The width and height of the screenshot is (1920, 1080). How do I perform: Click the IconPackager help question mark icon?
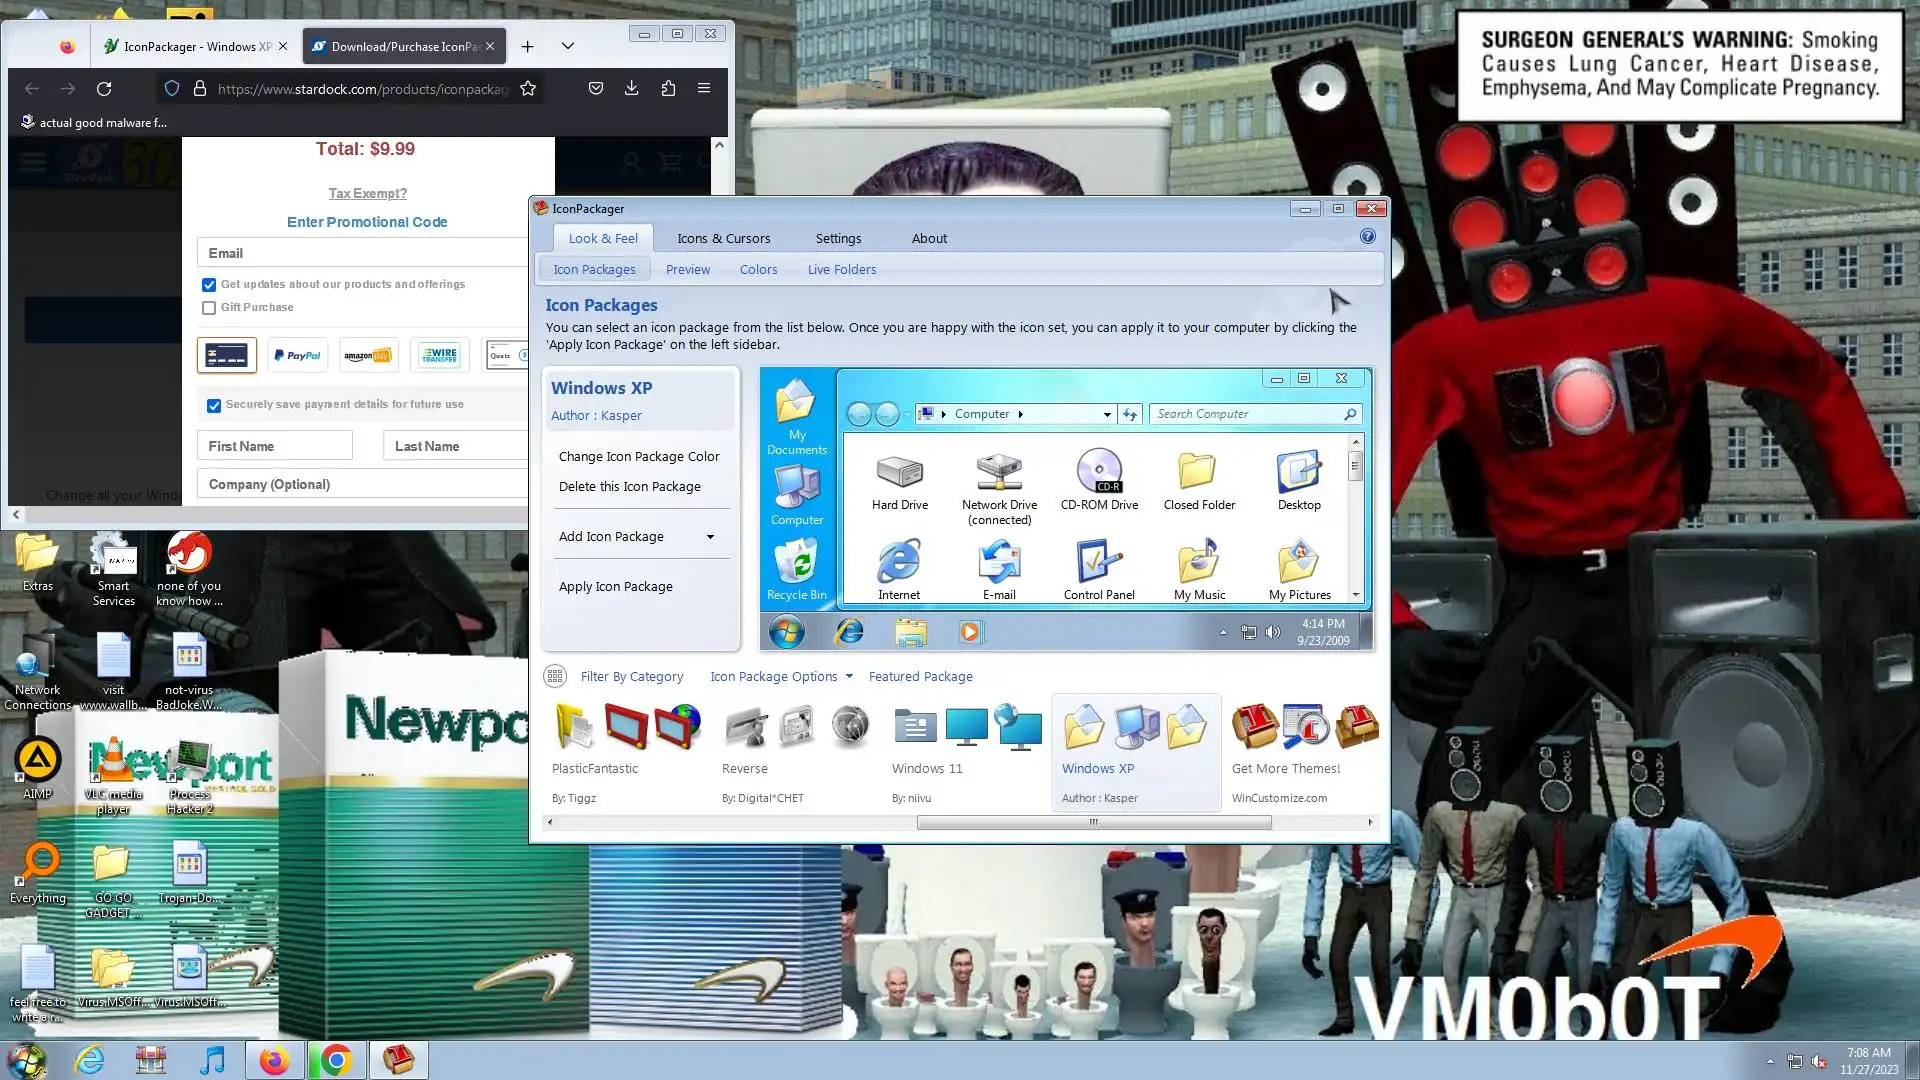[x=1367, y=237]
